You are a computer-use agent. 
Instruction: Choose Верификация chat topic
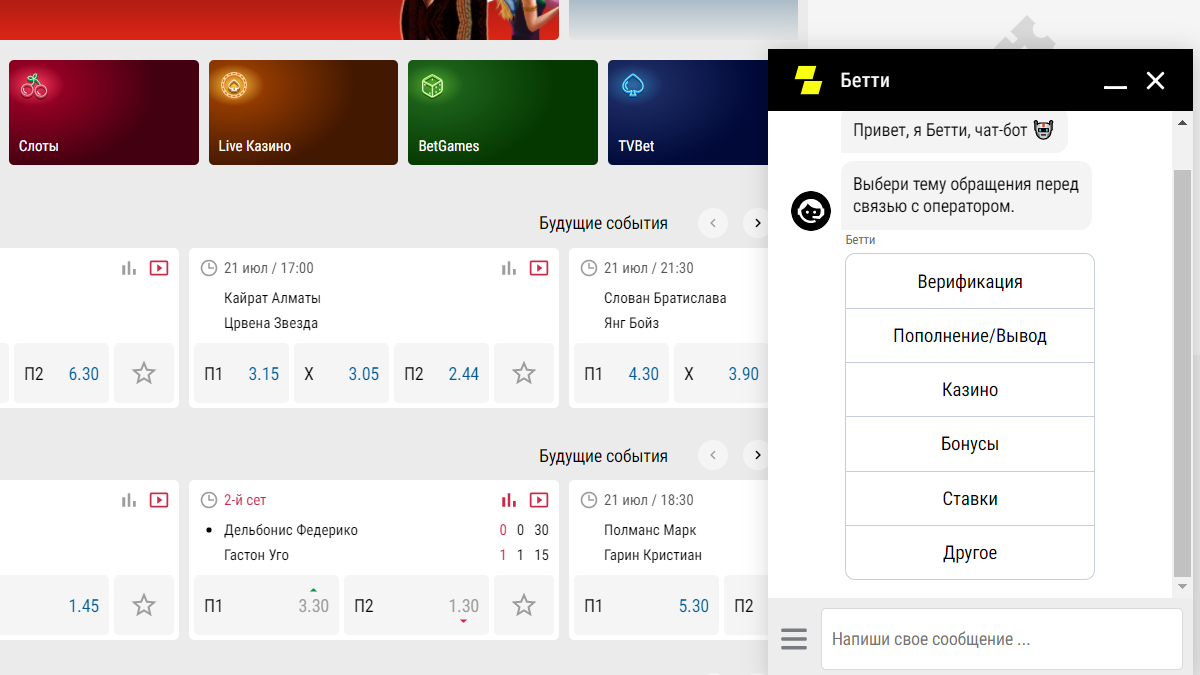[x=970, y=282]
